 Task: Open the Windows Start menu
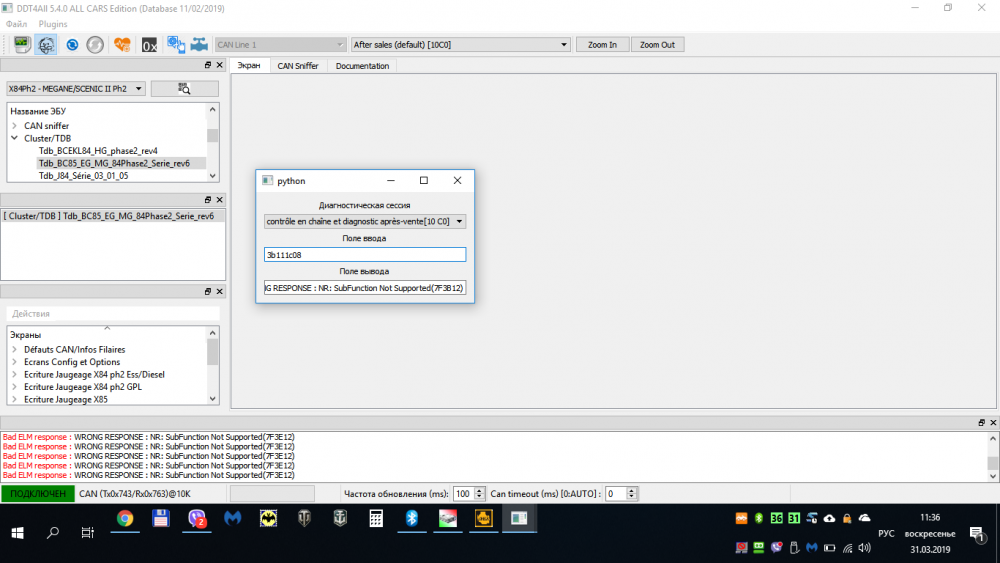click(17, 533)
